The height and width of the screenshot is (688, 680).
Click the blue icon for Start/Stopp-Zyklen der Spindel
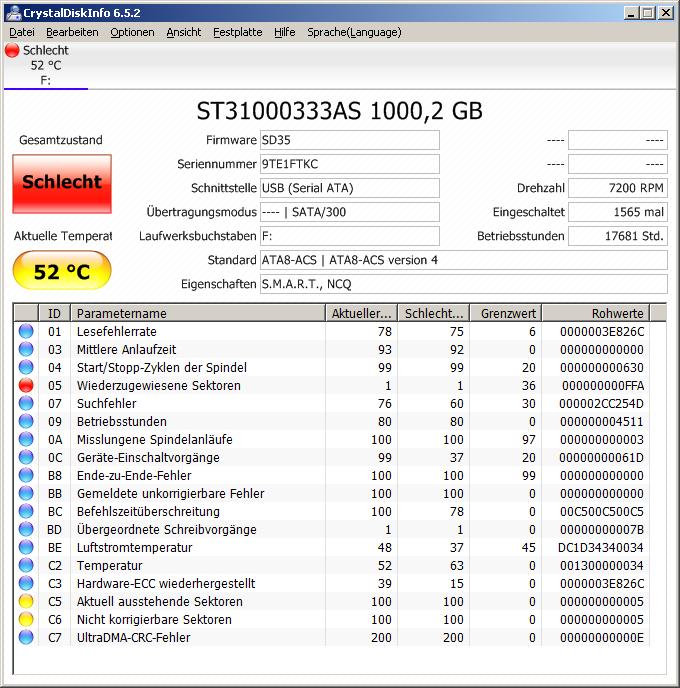[26, 367]
